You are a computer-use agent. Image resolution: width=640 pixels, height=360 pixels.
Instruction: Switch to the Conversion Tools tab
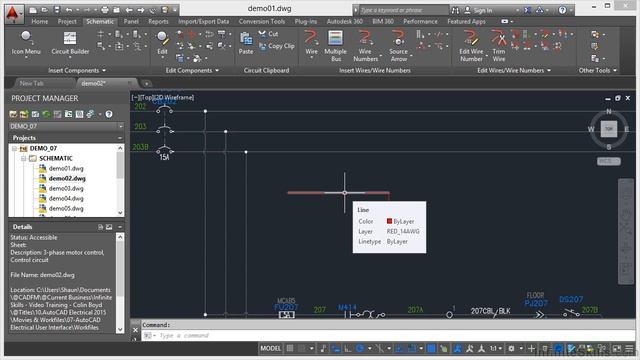click(262, 21)
